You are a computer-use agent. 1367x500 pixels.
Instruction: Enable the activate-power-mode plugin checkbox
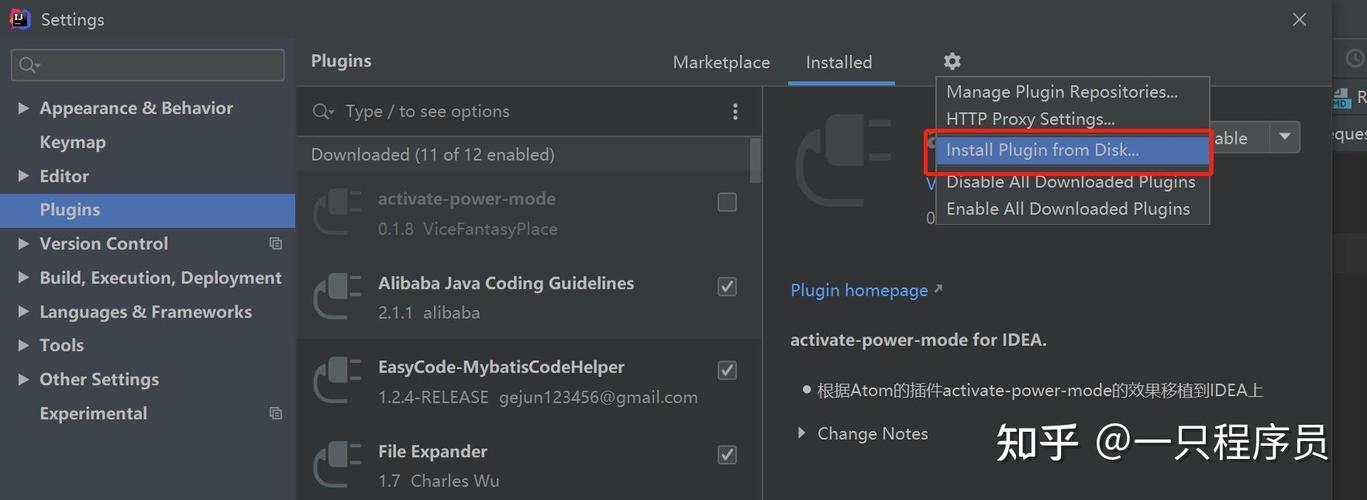pyautogui.click(x=727, y=202)
